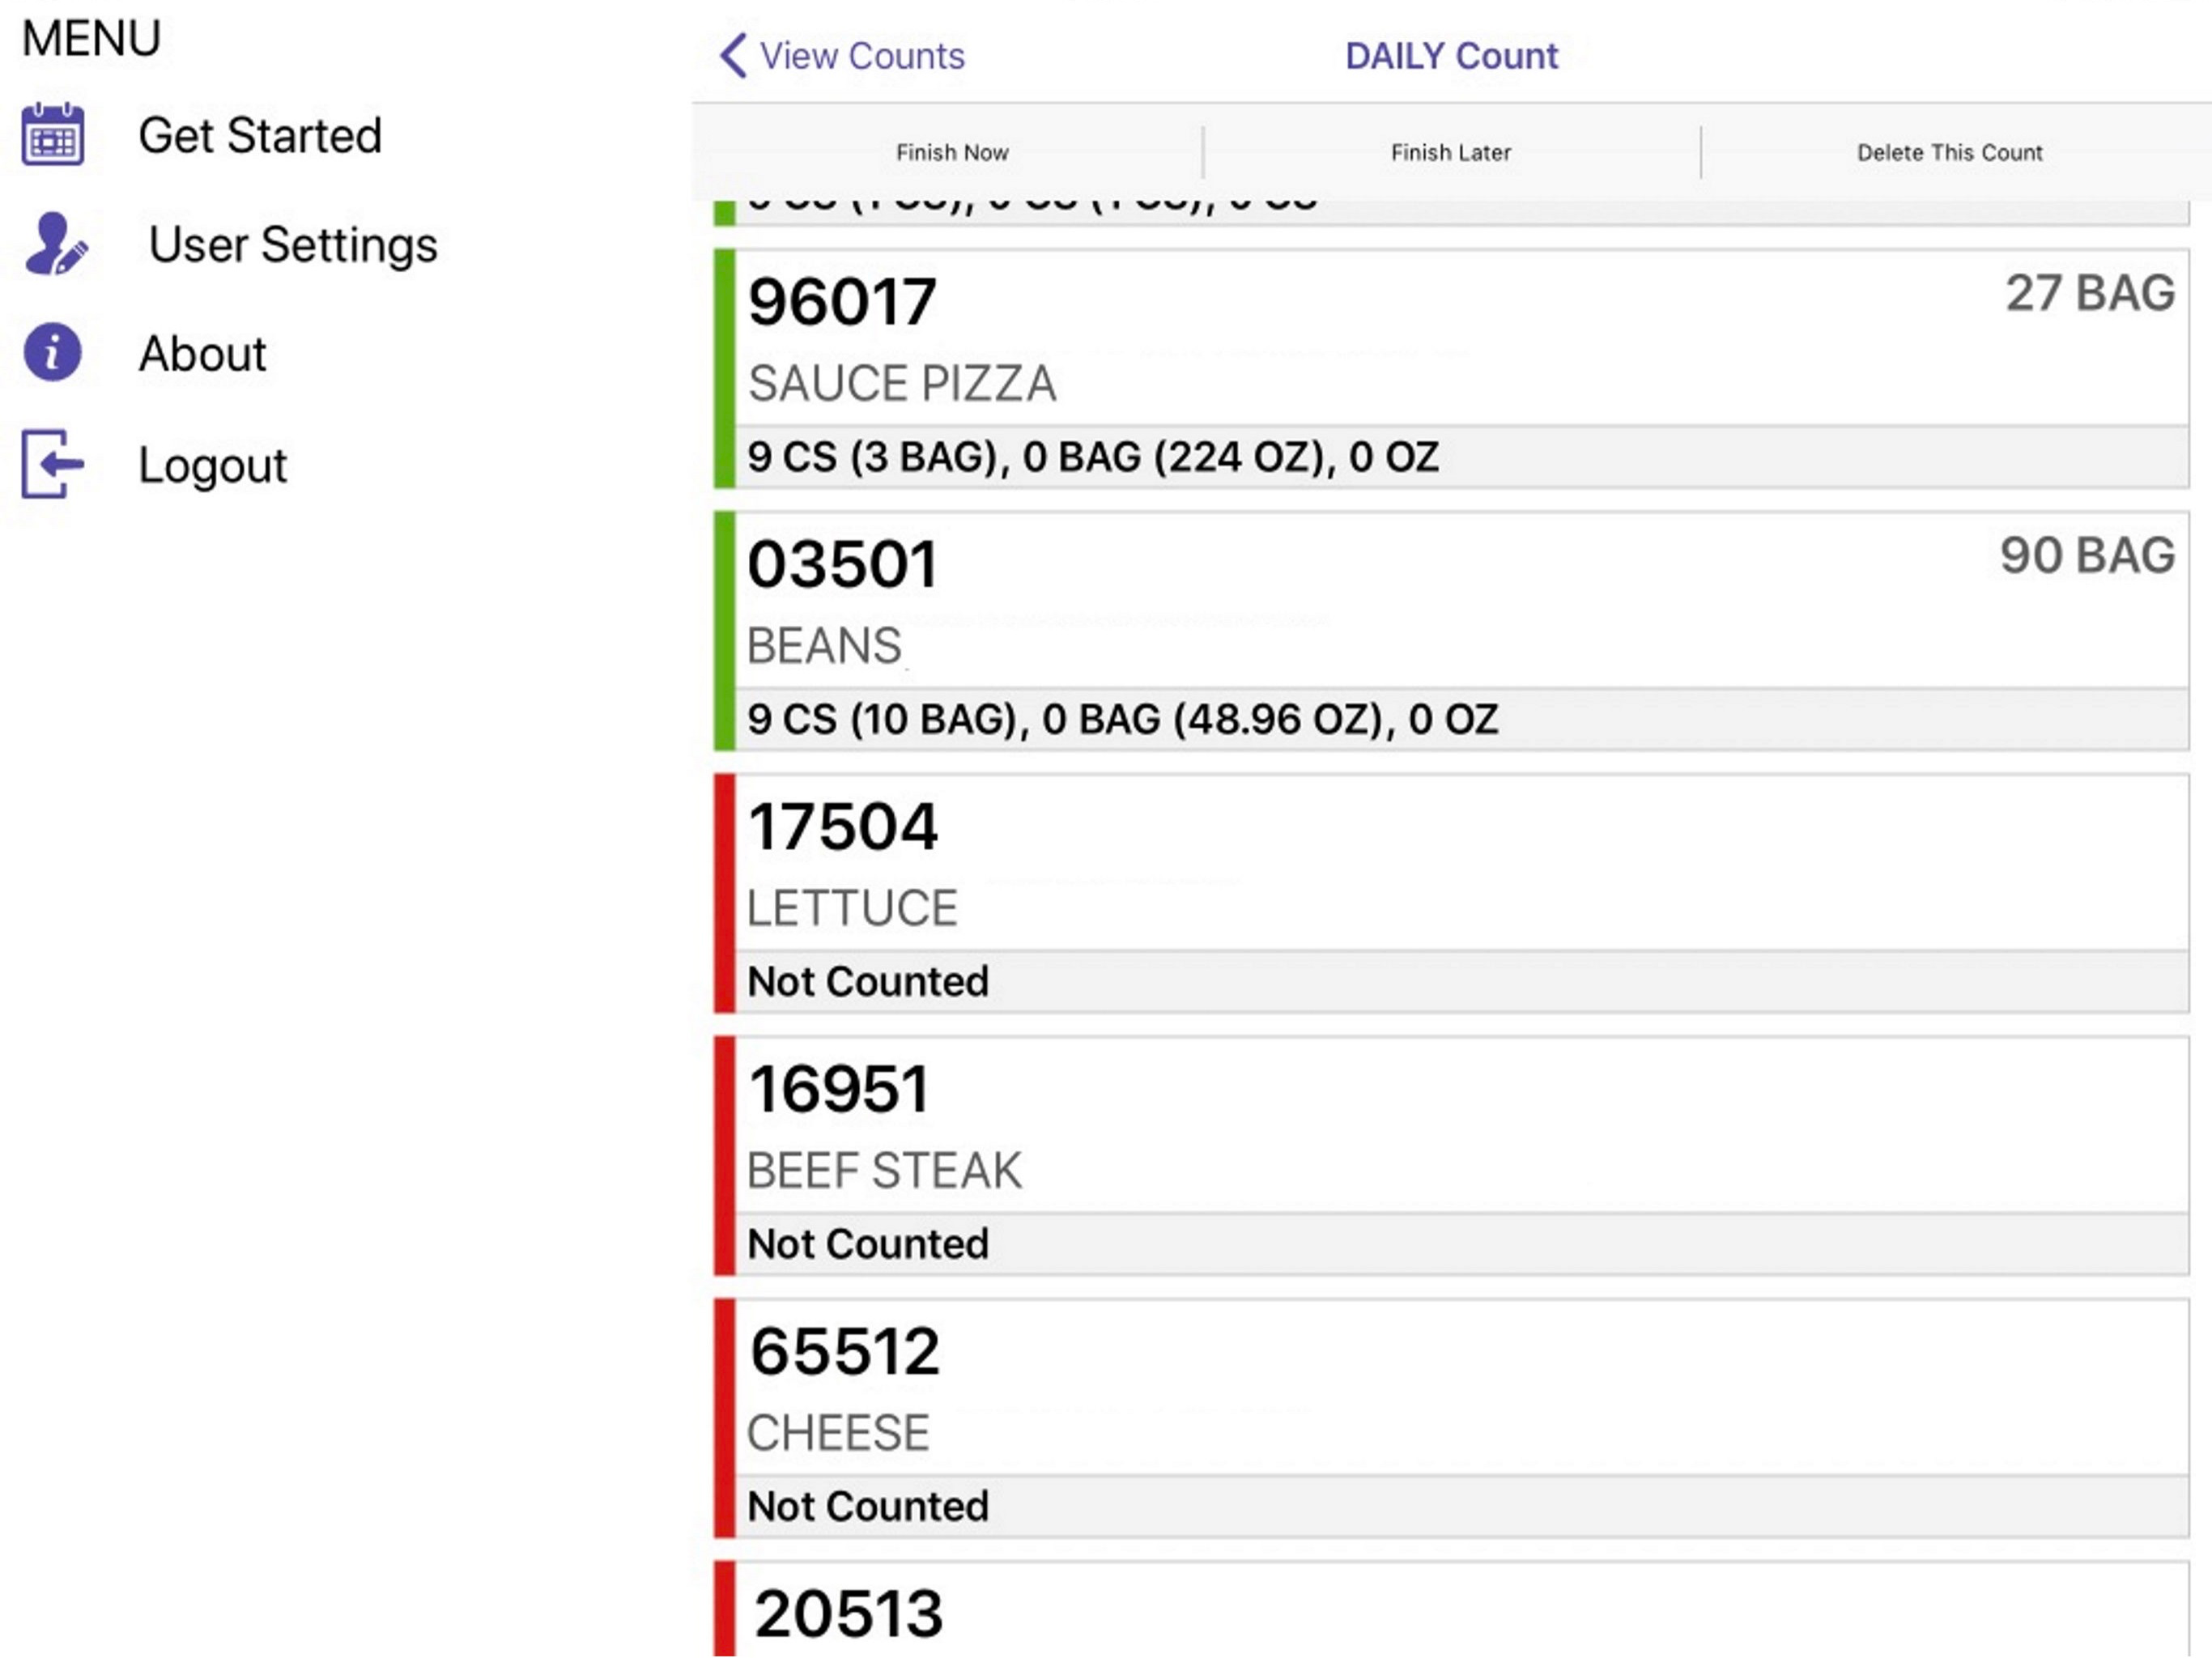
Task: Open Get Started menu item
Action: pyautogui.click(x=260, y=135)
